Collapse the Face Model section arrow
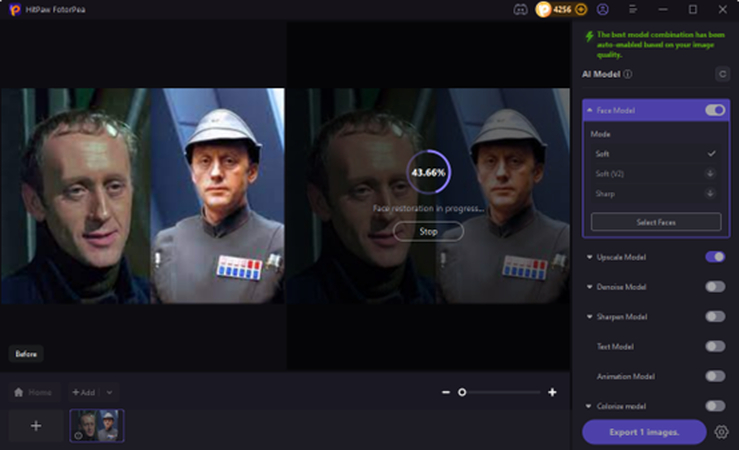Image resolution: width=739 pixels, height=450 pixels. point(589,110)
